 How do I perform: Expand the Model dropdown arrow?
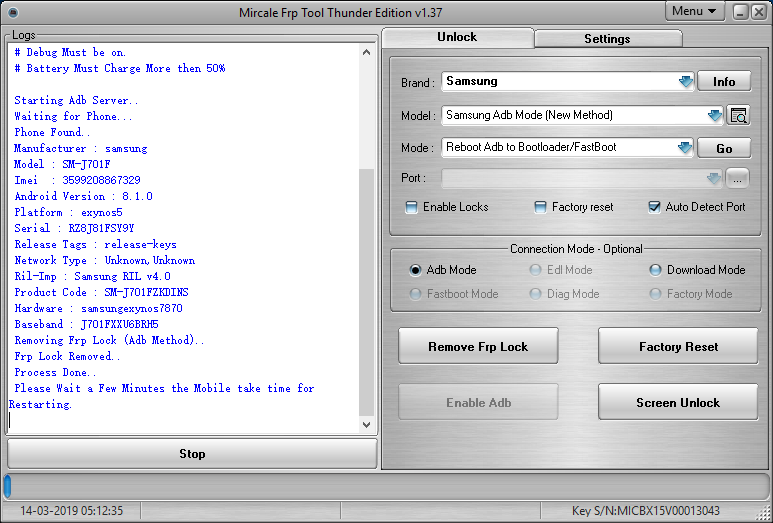pos(714,115)
